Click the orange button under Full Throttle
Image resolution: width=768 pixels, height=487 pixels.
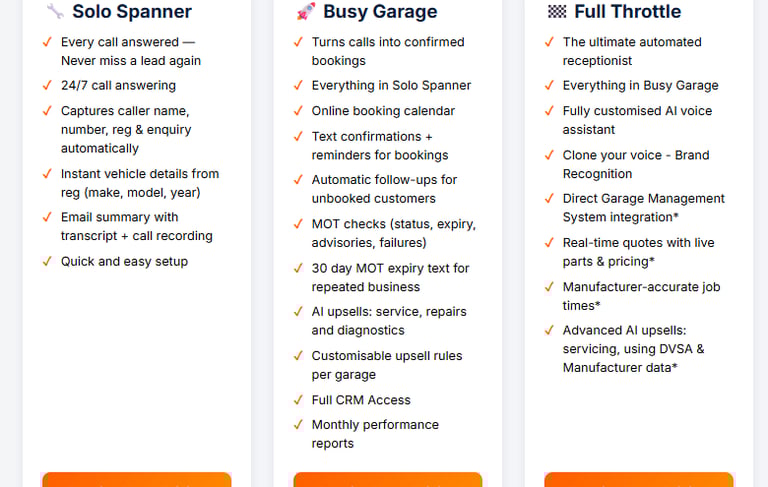639,480
